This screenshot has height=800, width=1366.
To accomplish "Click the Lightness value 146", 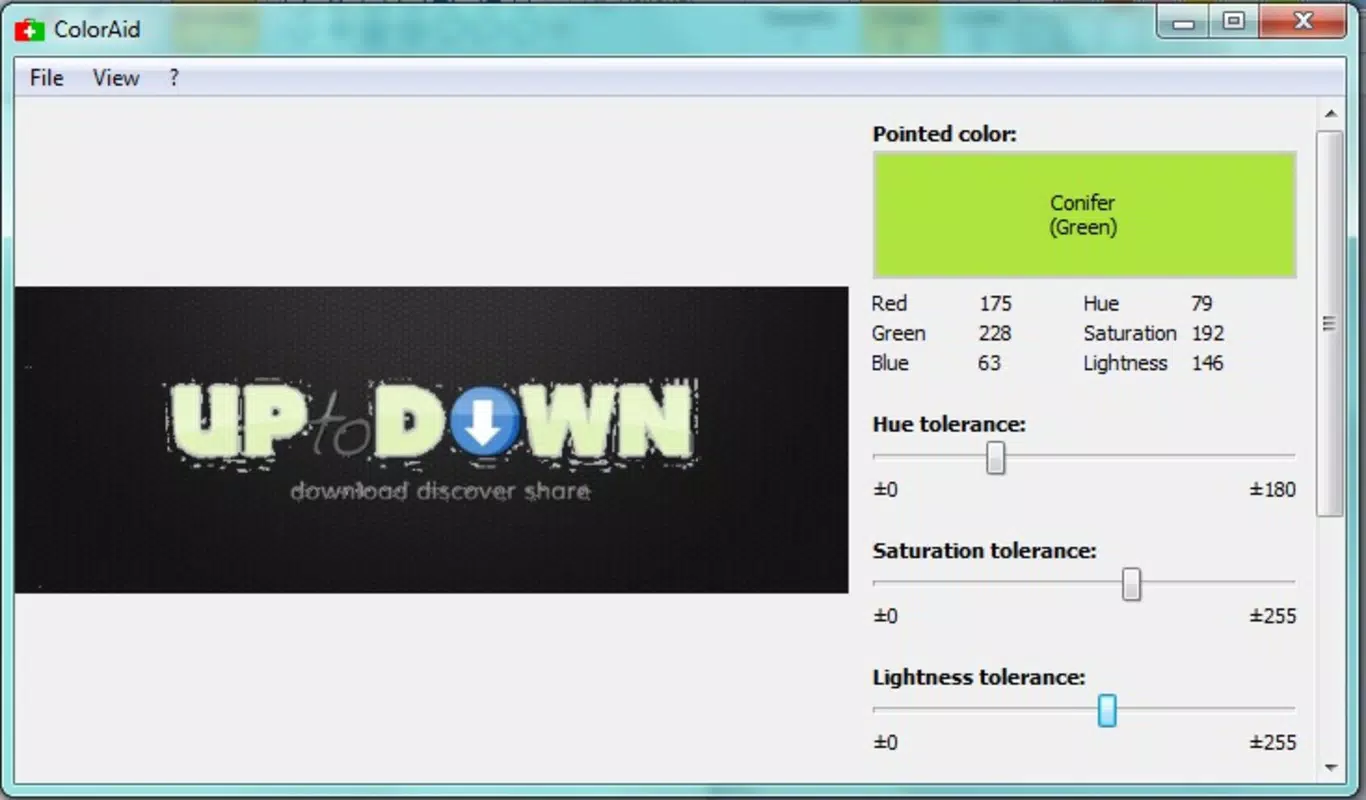I will pyautogui.click(x=1208, y=363).
